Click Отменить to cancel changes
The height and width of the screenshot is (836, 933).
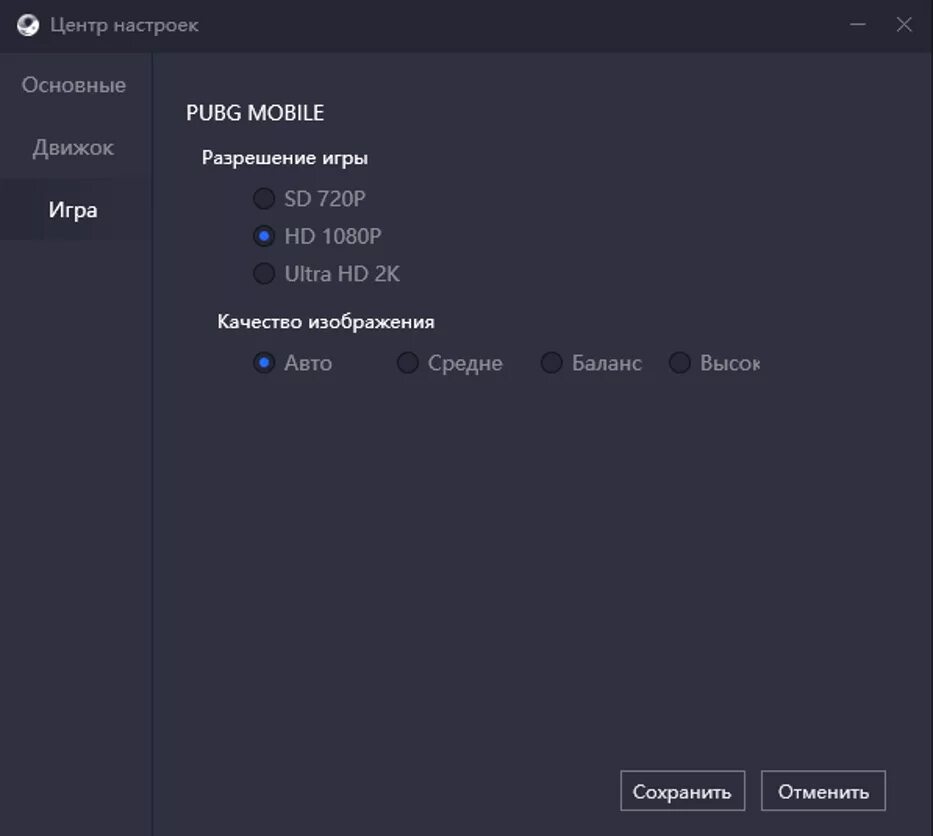point(823,792)
